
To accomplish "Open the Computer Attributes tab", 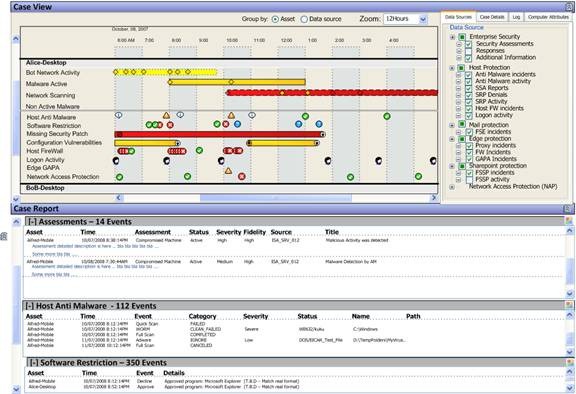I will pyautogui.click(x=548, y=17).
